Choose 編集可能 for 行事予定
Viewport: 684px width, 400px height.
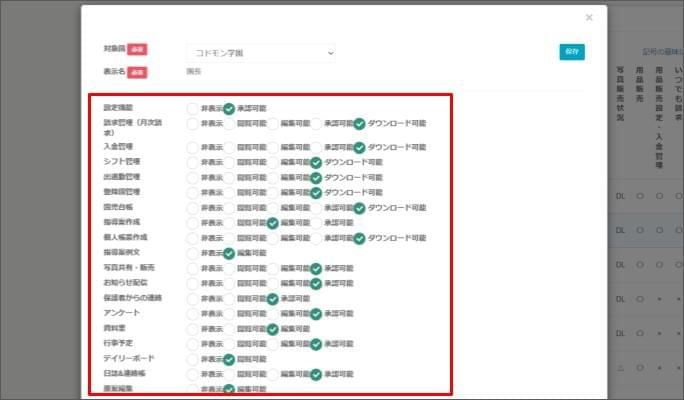pos(273,344)
